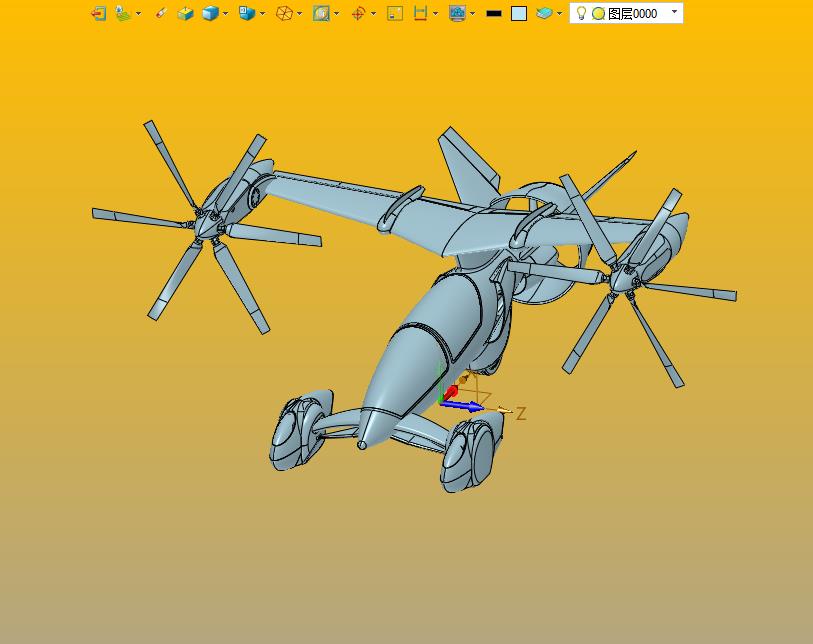Open dropdown beside the layer stack icon
813x644 pixels.
coord(559,13)
